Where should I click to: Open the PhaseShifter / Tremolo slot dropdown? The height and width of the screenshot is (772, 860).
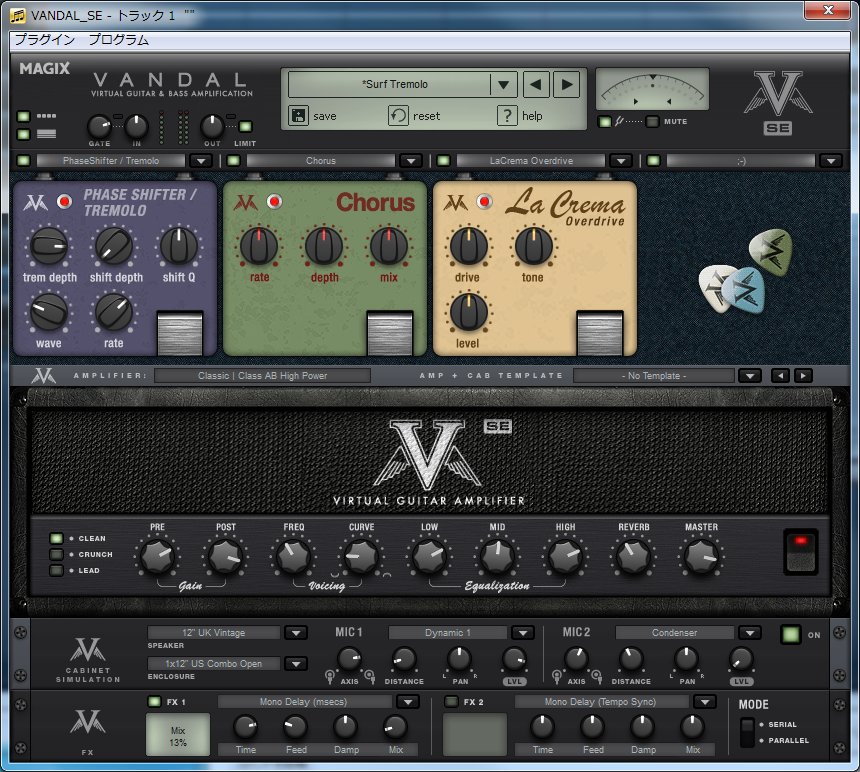tap(201, 161)
